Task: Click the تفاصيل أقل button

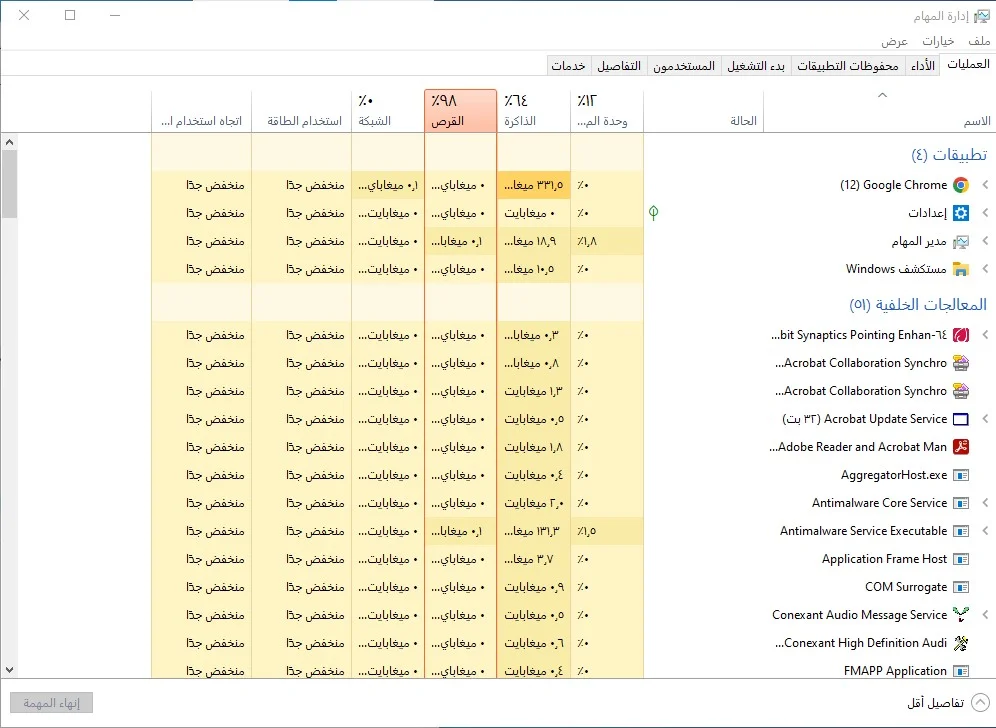Action: (x=948, y=703)
